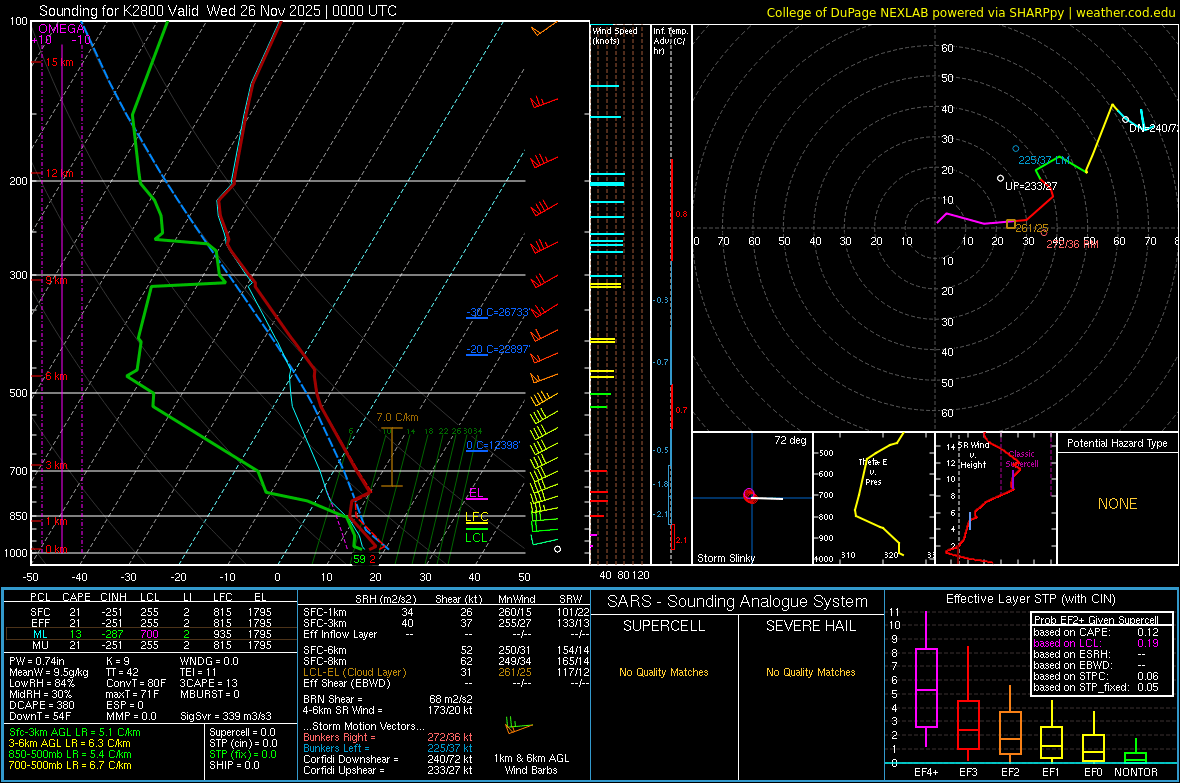
Task: Click the 'SR Wind v. Height' inset label
Action: [975, 455]
